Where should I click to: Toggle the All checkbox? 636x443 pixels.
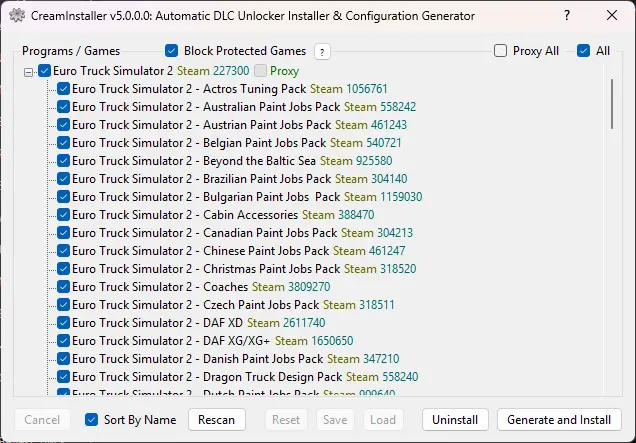coord(584,51)
